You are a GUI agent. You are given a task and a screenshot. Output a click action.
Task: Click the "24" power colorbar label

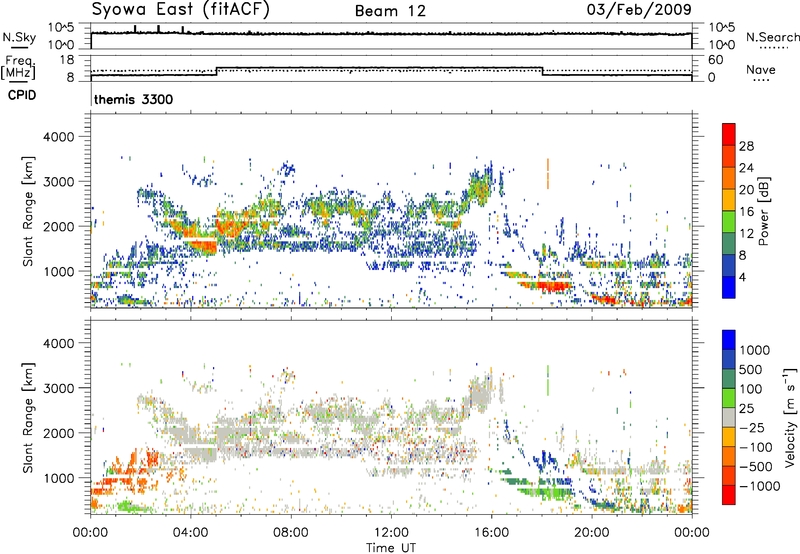pyautogui.click(x=746, y=168)
